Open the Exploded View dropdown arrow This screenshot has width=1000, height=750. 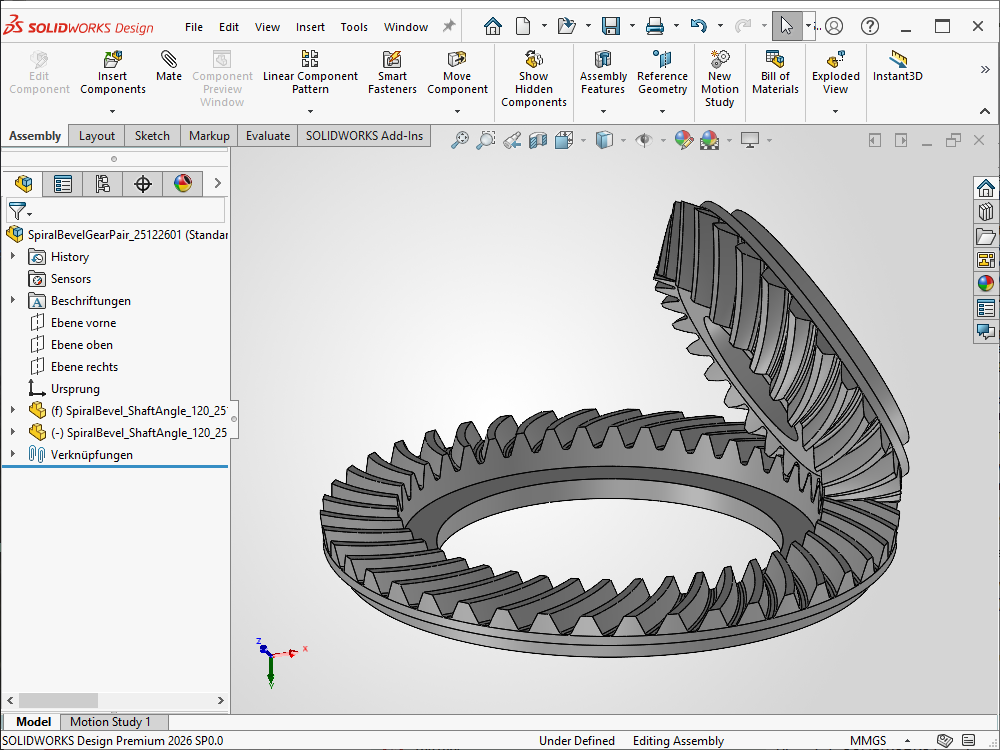pyautogui.click(x=836, y=111)
